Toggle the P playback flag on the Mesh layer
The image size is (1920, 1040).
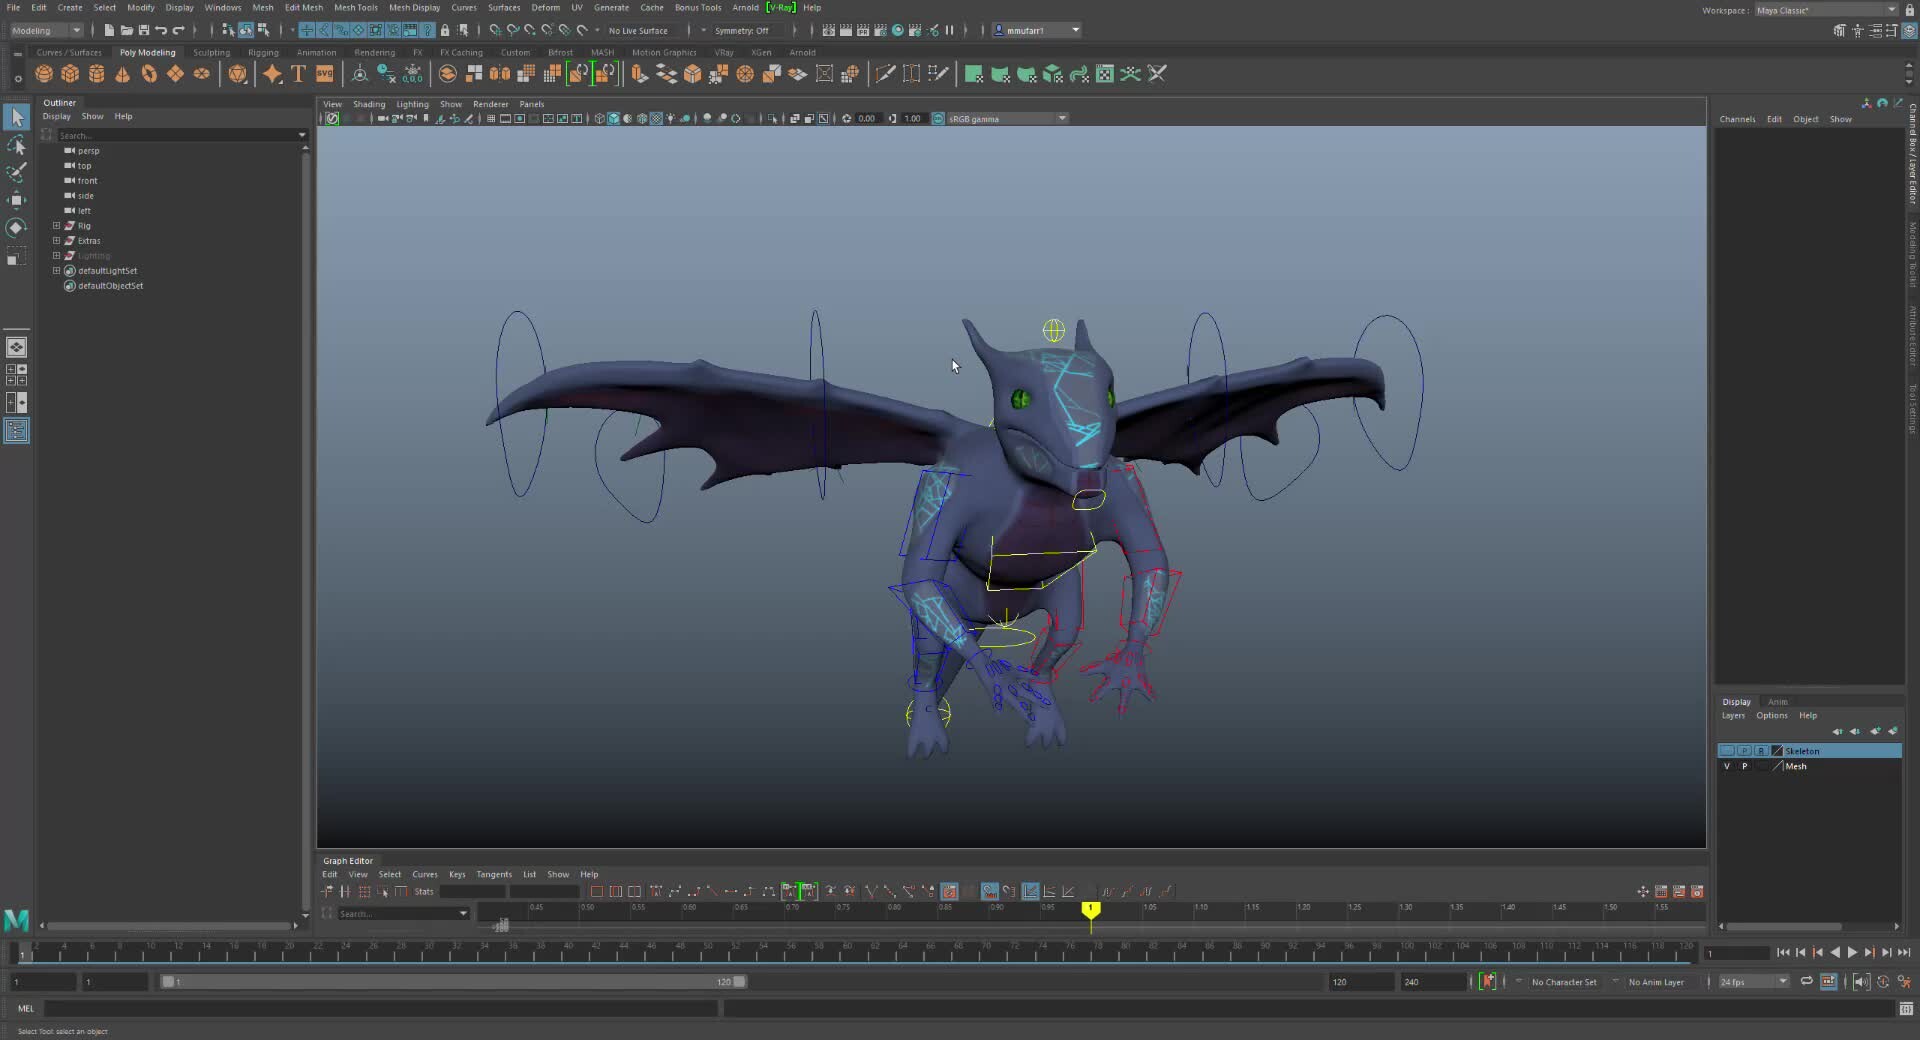click(x=1744, y=766)
